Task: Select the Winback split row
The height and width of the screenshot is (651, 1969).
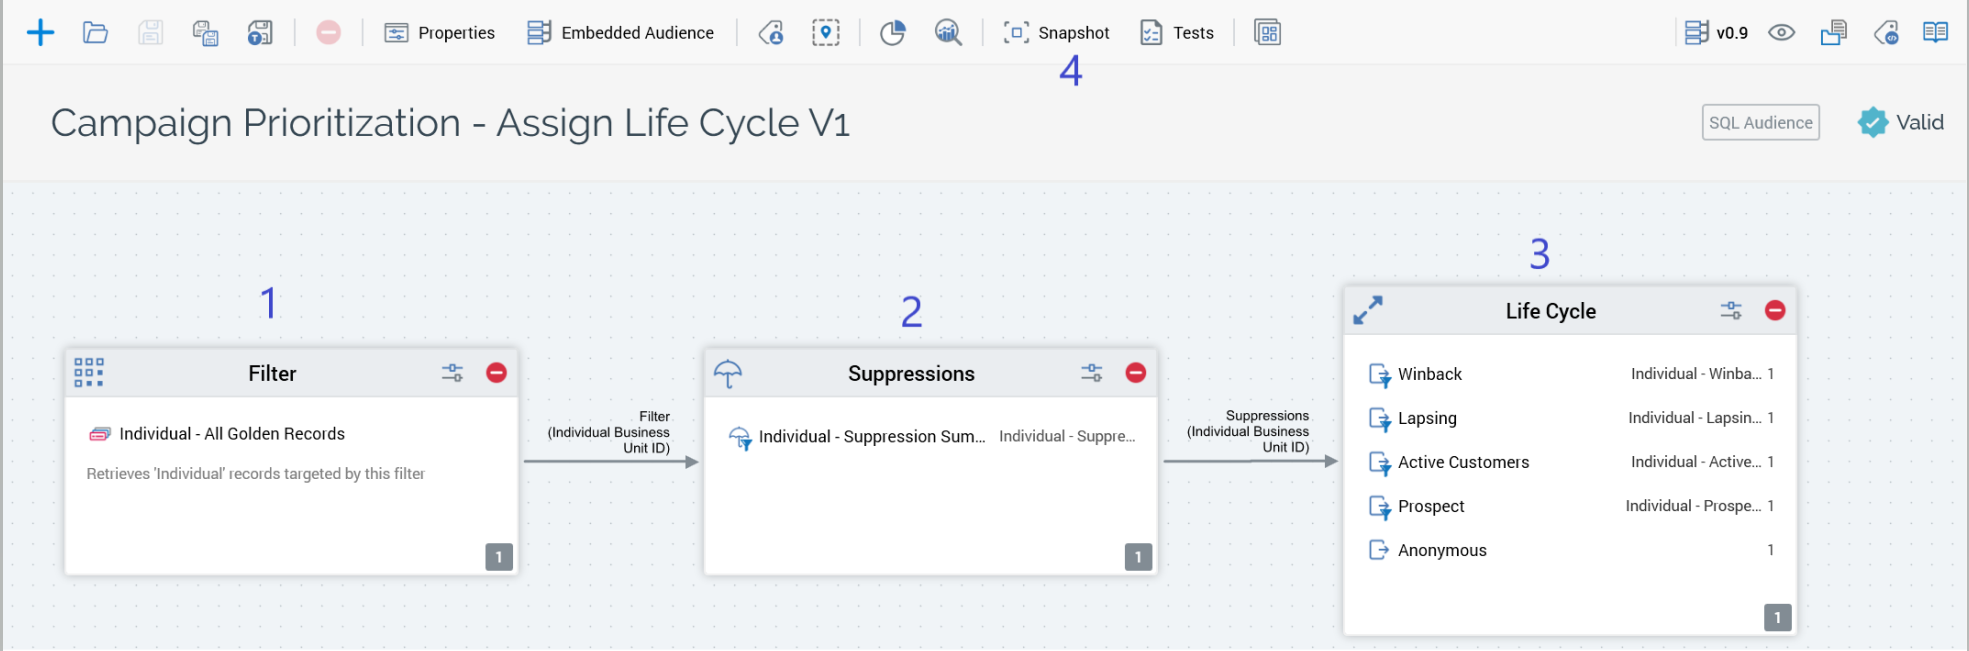Action: pyautogui.click(x=1429, y=374)
